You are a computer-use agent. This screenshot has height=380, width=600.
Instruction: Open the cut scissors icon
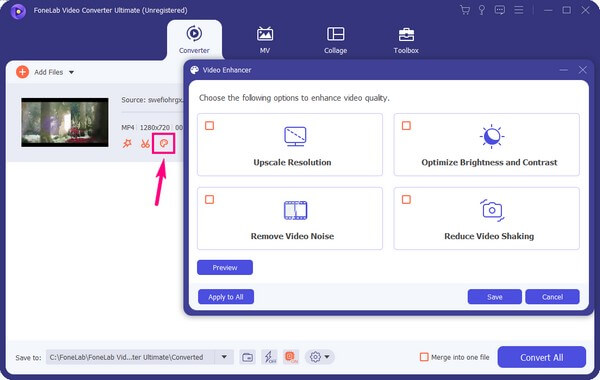(145, 144)
